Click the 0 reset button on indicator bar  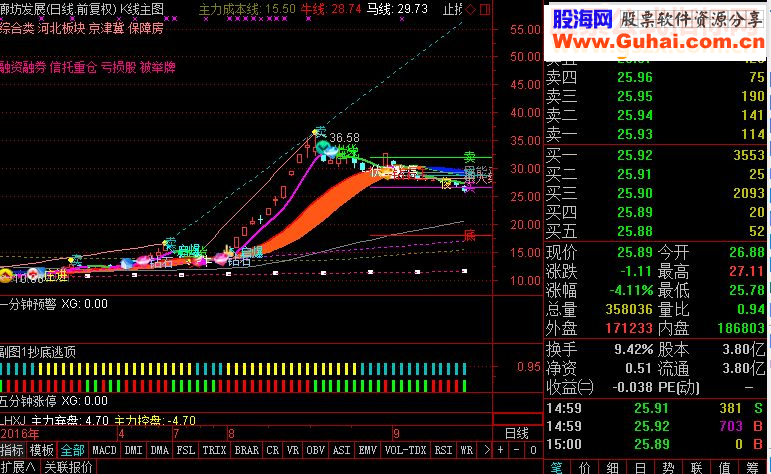pyautogui.click(x=533, y=450)
